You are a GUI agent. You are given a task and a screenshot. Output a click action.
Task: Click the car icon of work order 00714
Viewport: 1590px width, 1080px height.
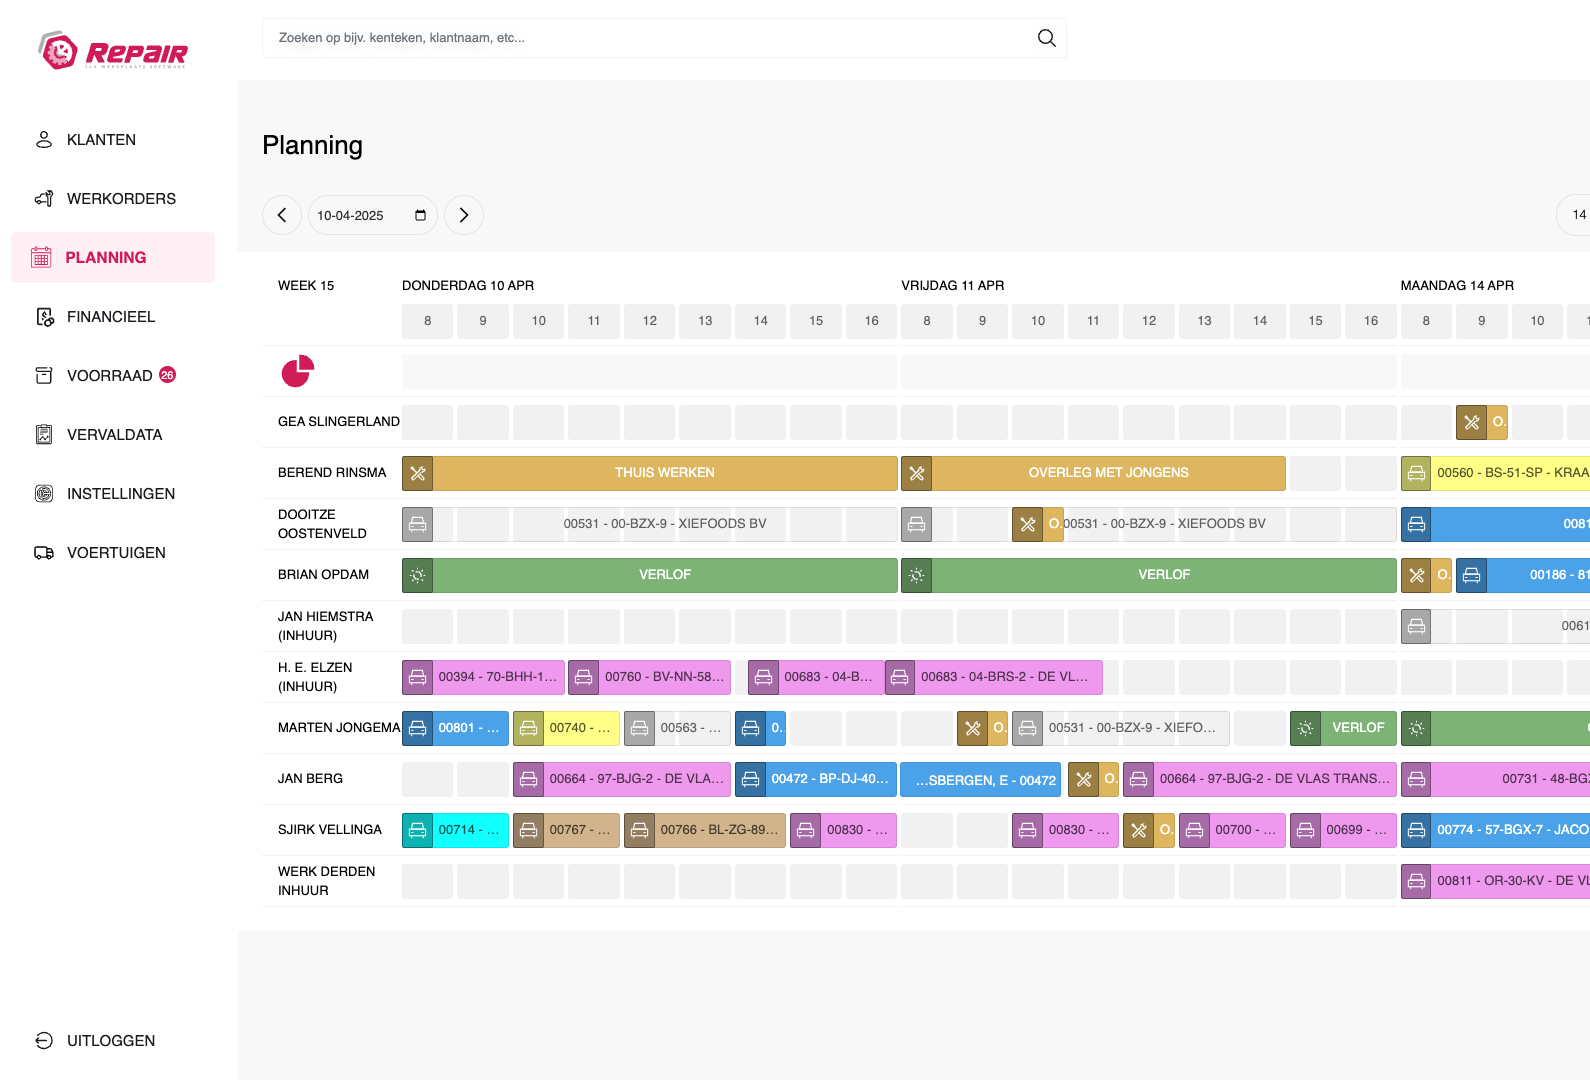click(418, 830)
